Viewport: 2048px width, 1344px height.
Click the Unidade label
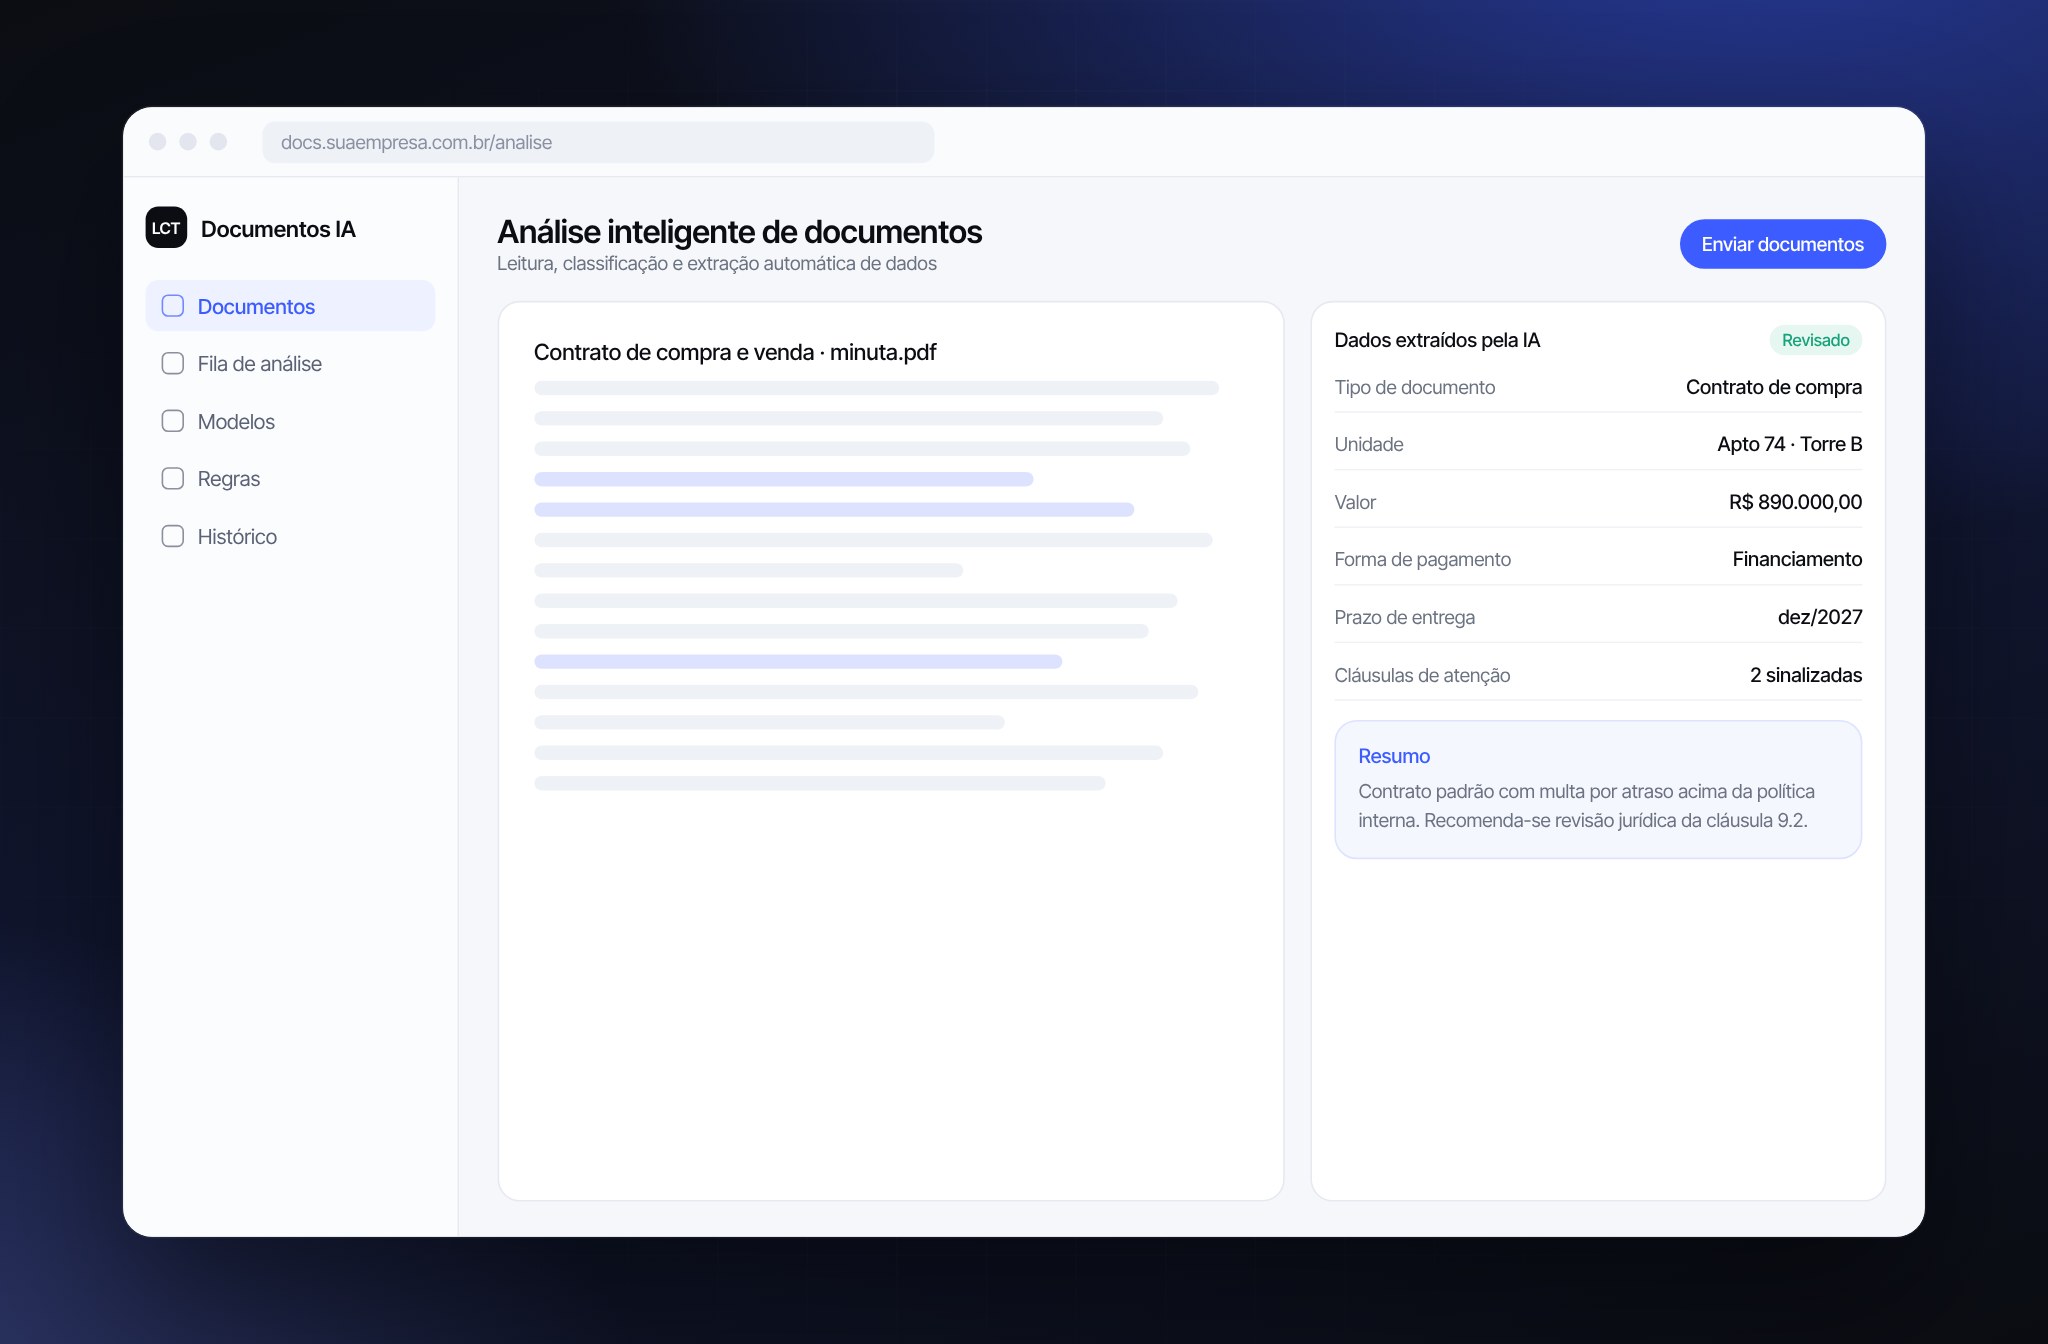point(1368,444)
